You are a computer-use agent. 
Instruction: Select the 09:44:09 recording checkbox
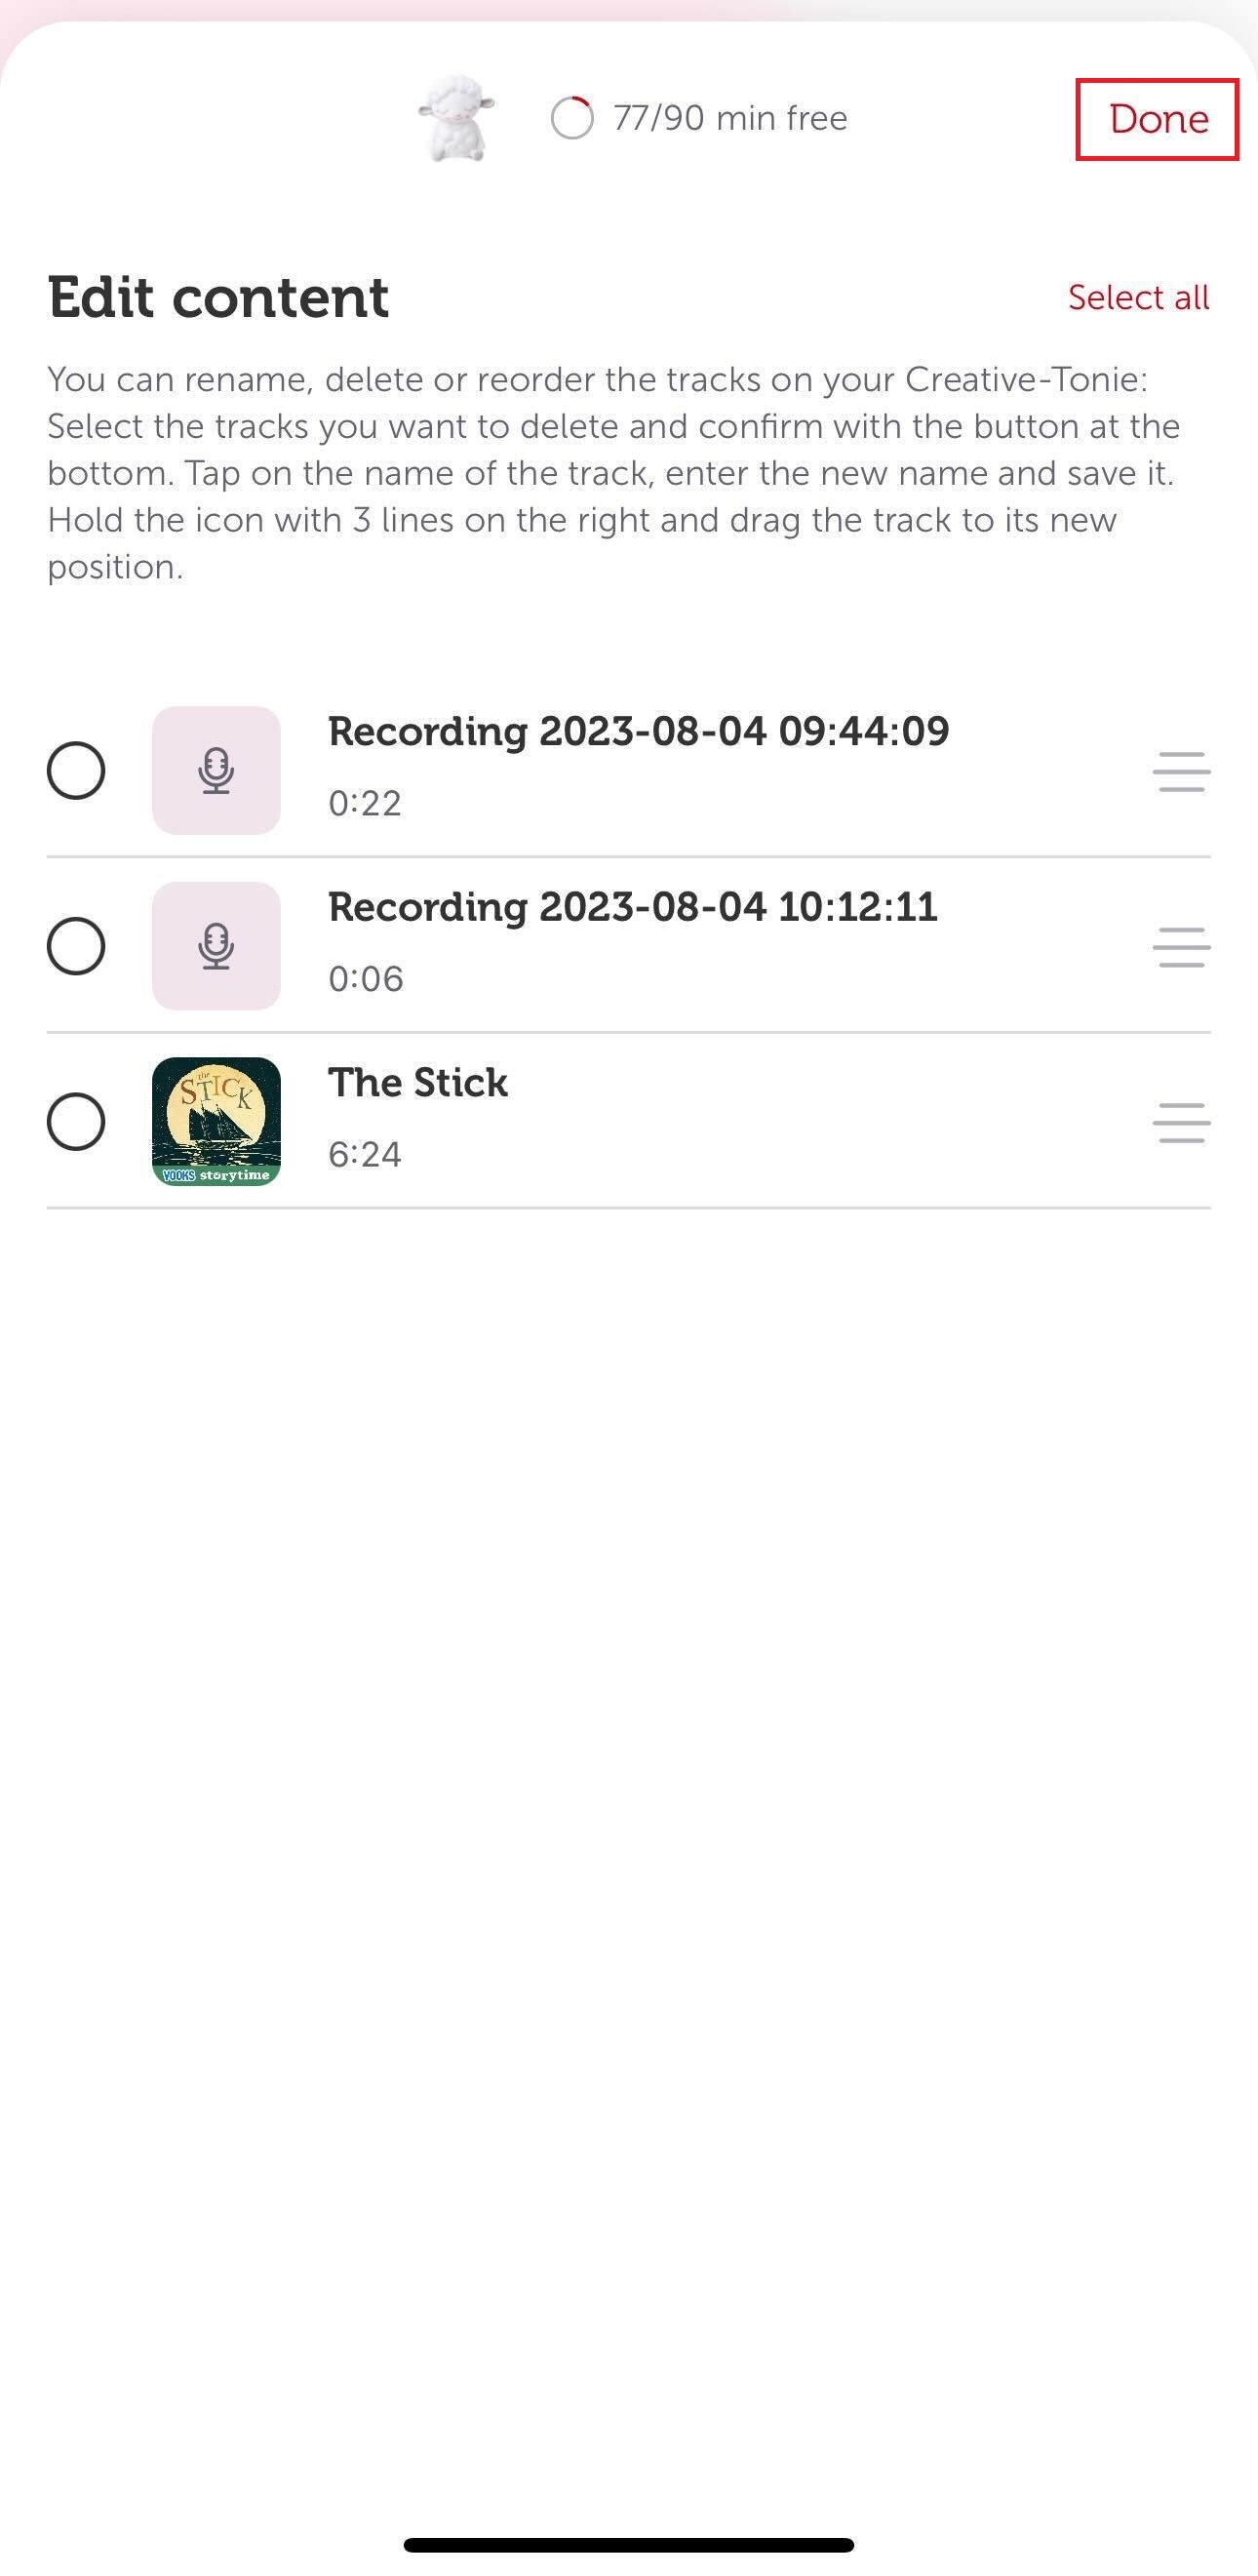tap(76, 770)
